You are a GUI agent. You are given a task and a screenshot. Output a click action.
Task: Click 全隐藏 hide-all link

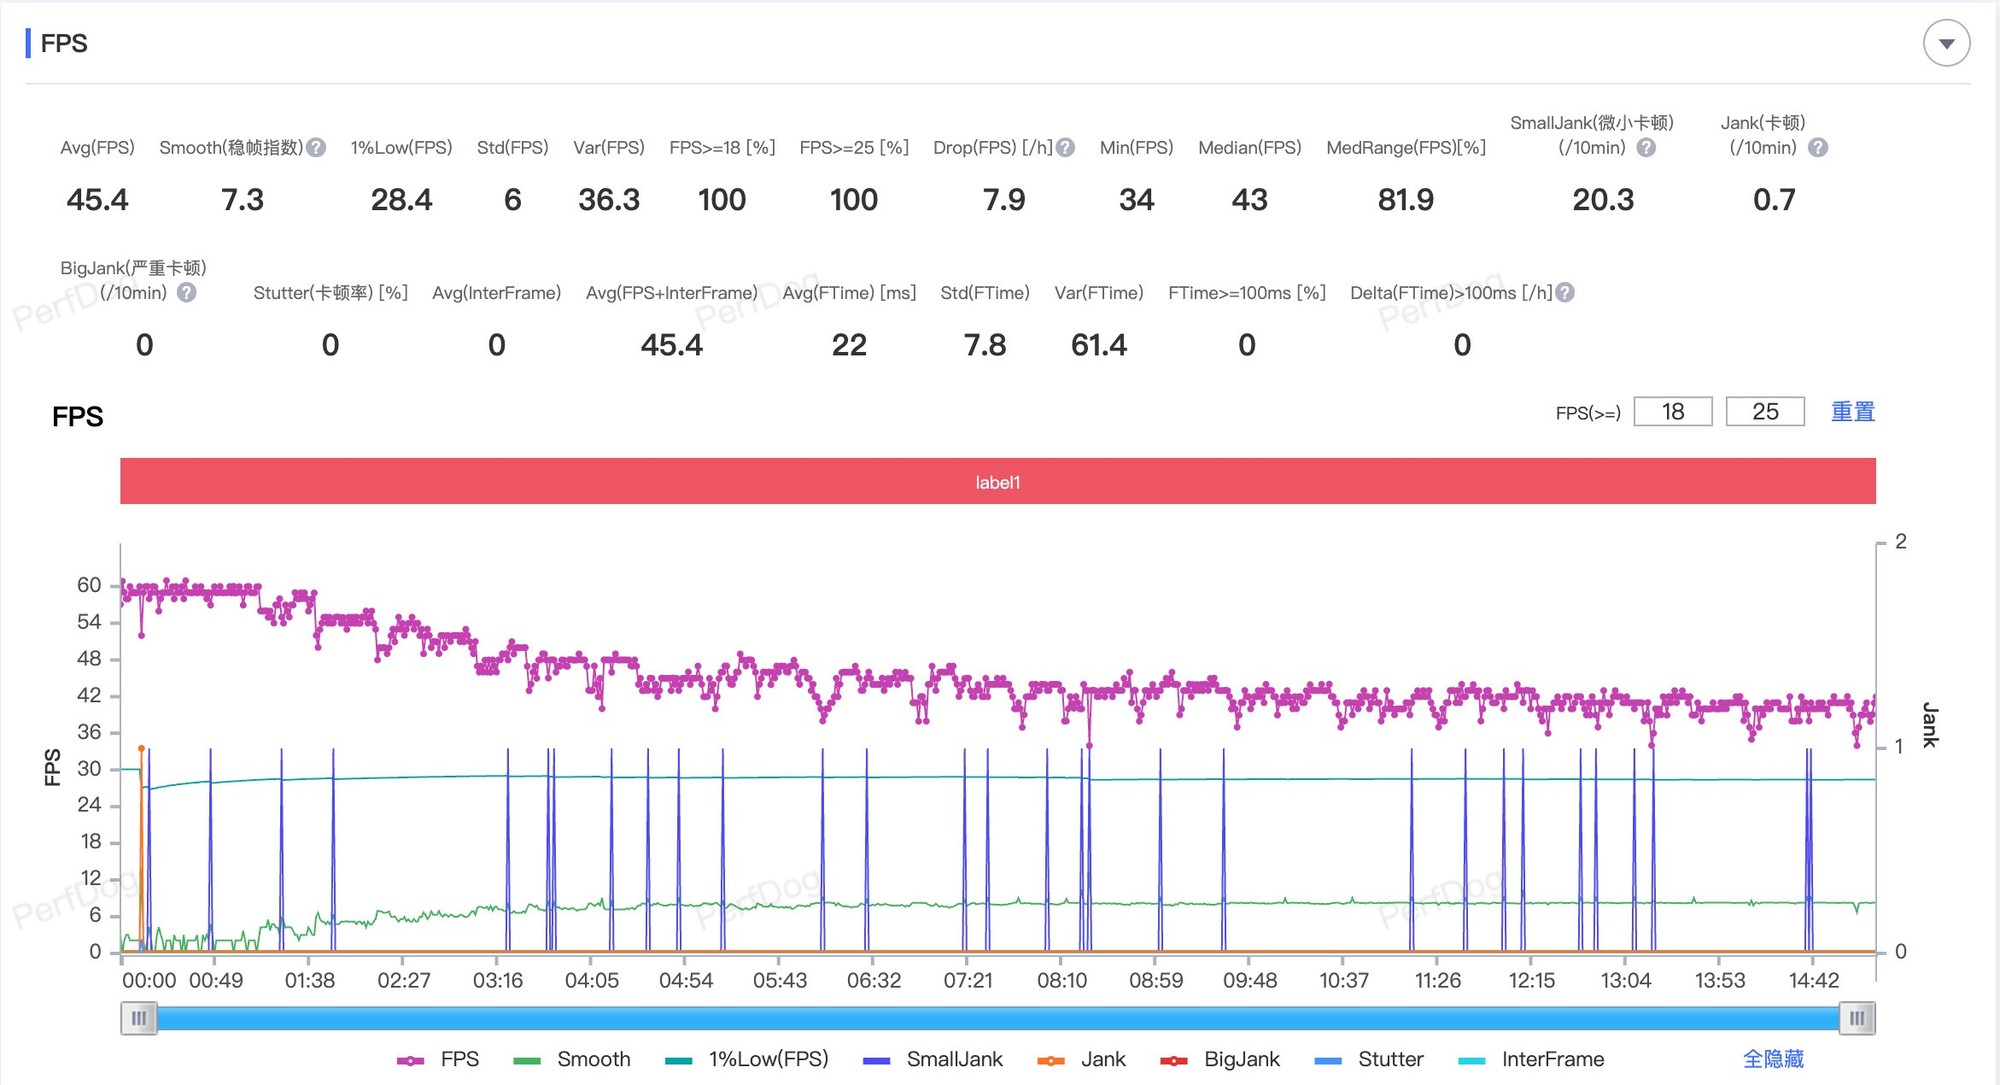click(x=1772, y=1059)
